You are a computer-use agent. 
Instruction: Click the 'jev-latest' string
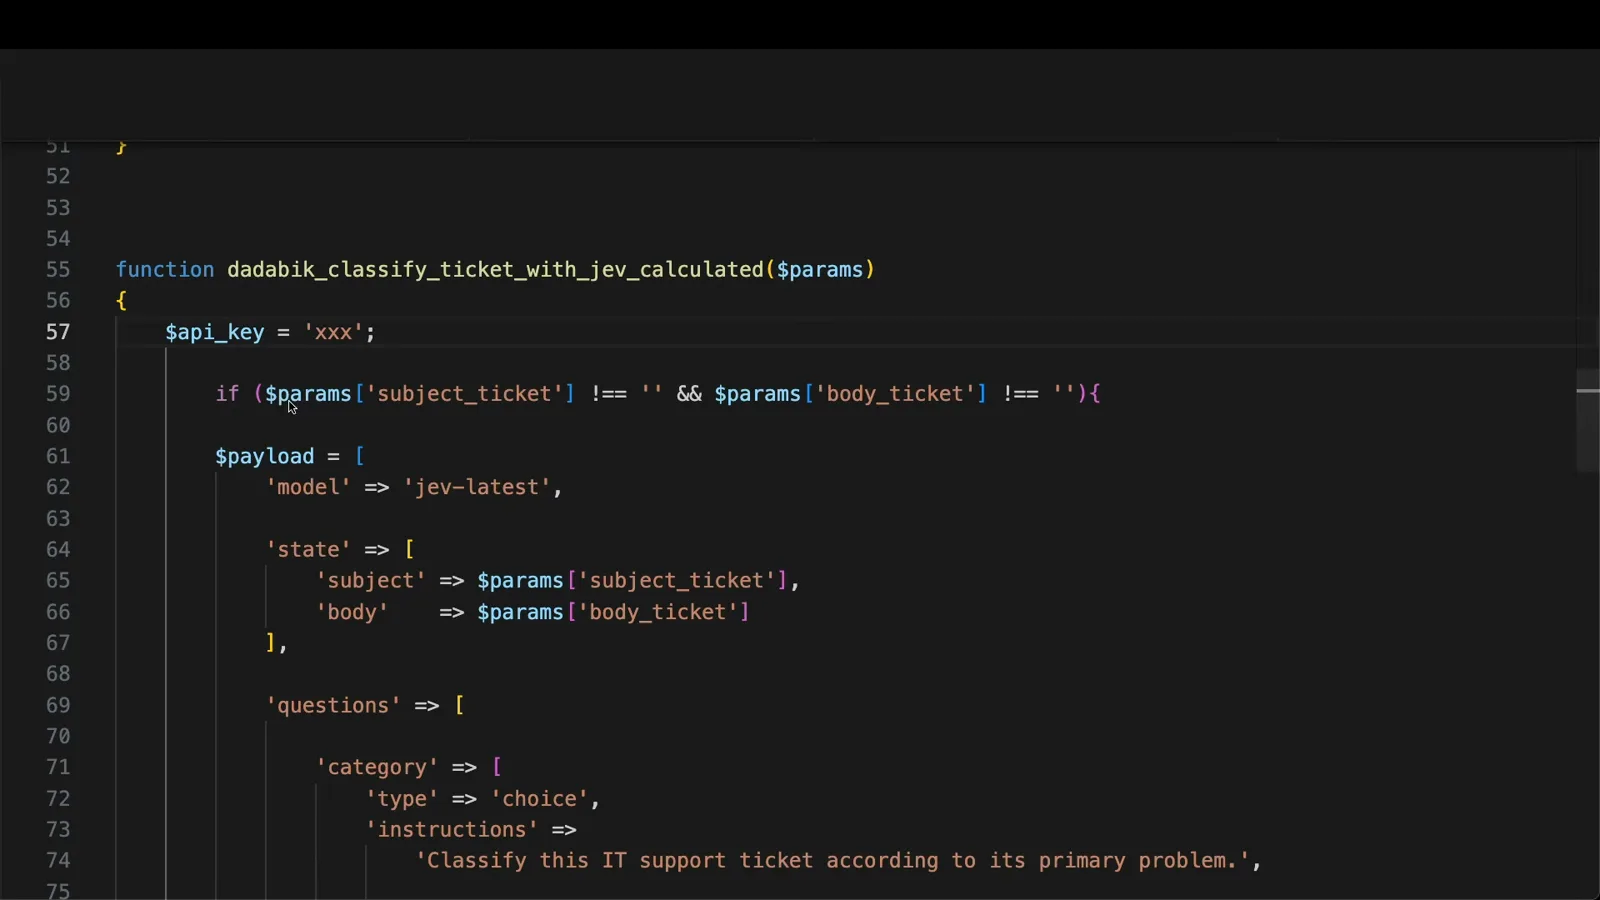(x=477, y=487)
